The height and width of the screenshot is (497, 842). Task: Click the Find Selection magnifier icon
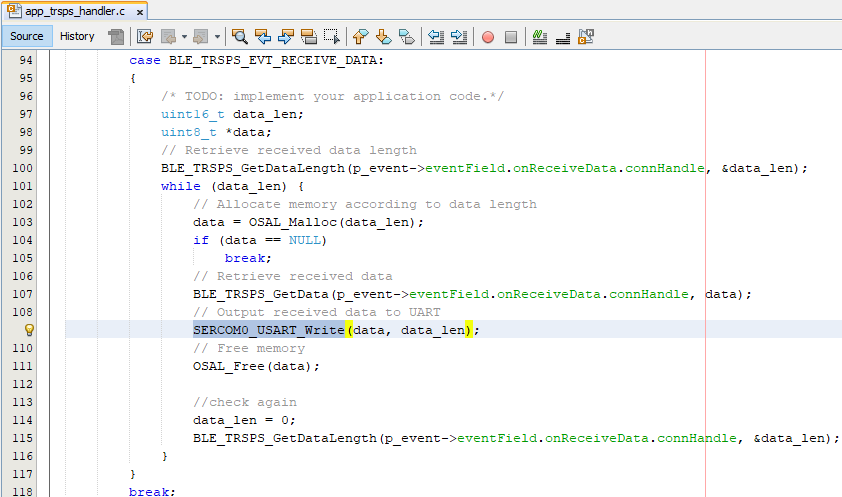(x=240, y=37)
